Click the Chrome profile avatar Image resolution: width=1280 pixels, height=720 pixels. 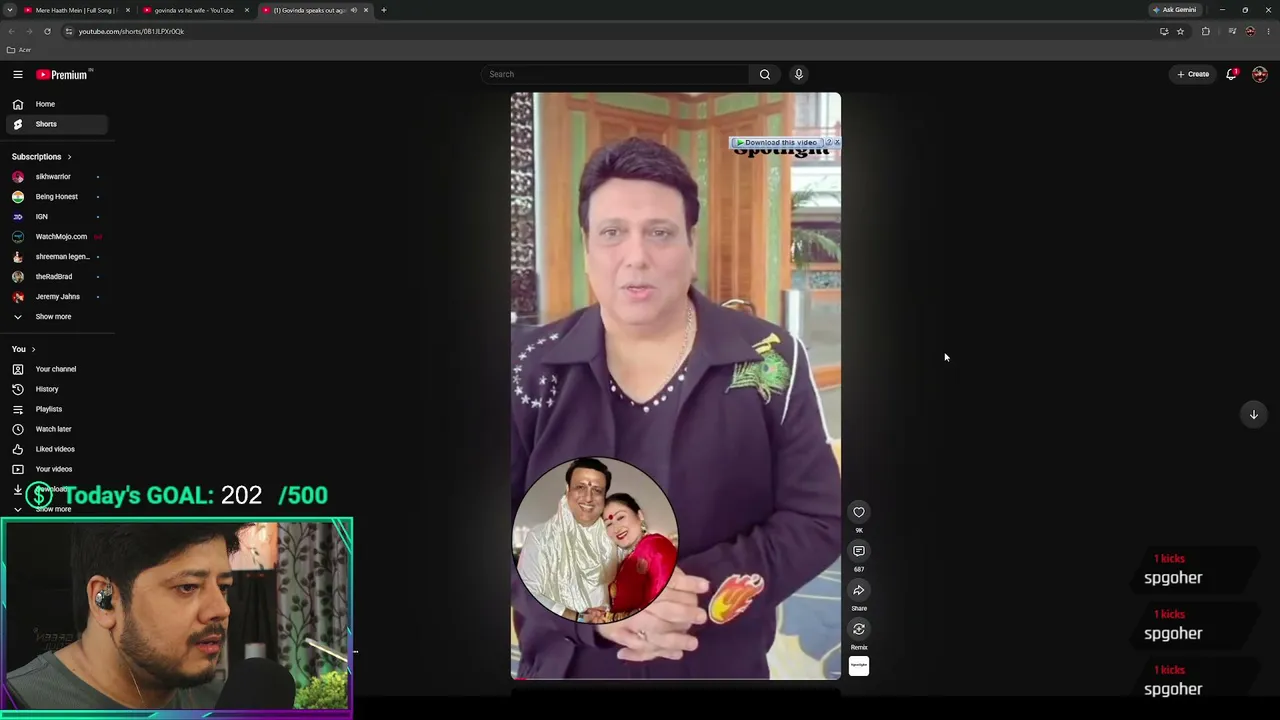pos(1250,31)
